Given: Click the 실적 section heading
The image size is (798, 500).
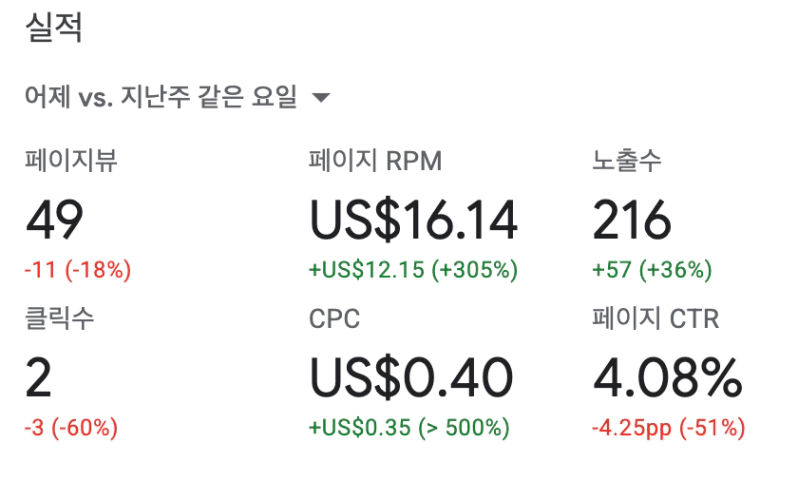Looking at the screenshot, I should point(52,29).
